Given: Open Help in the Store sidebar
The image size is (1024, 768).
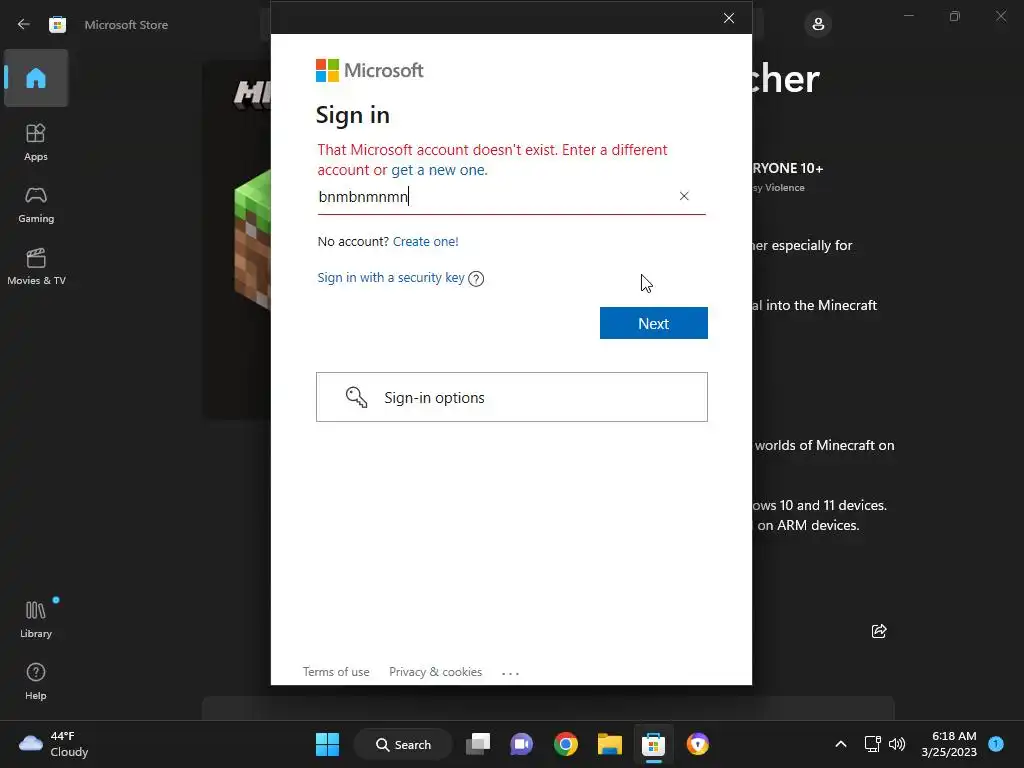Looking at the screenshot, I should [x=36, y=681].
